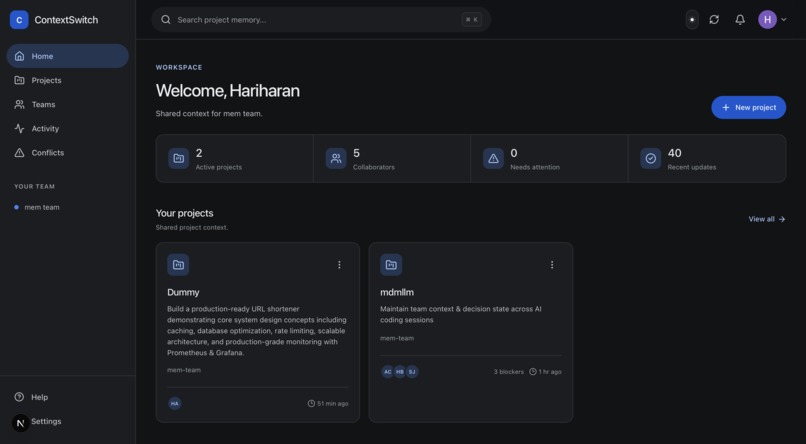Click the mdmllm project description text
The image size is (806, 444).
(461, 314)
